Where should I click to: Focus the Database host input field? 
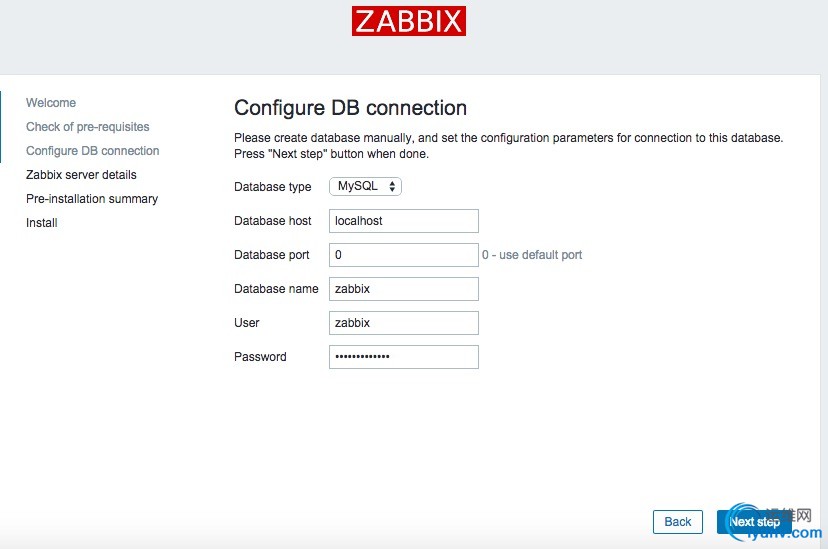click(x=403, y=221)
